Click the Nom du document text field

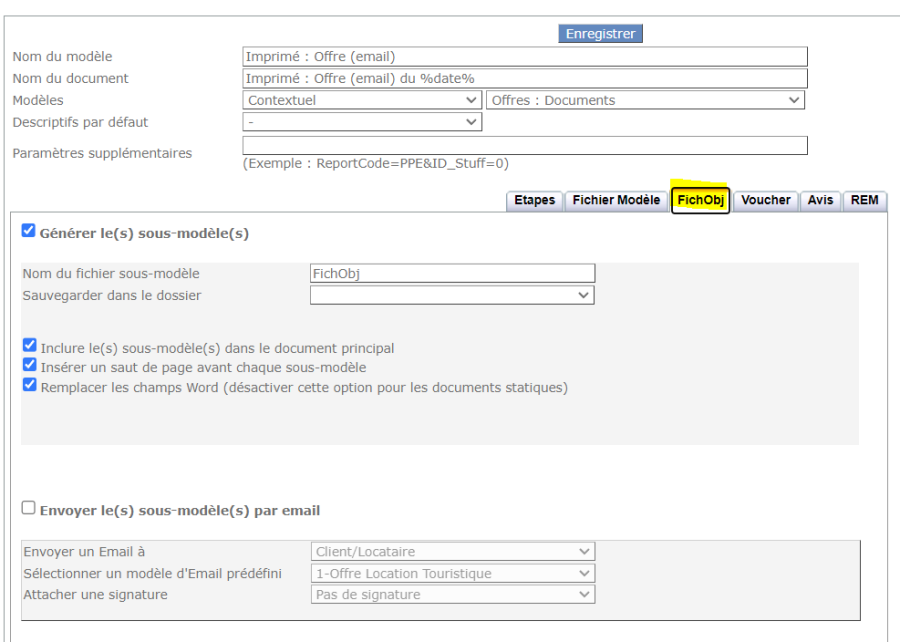pyautogui.click(x=524, y=79)
